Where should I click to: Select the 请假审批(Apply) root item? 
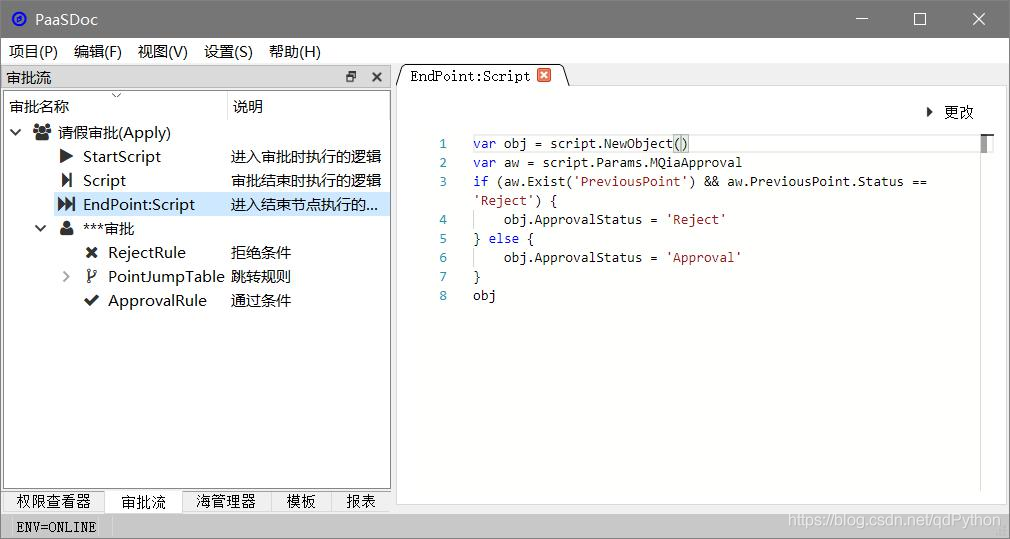coord(115,133)
